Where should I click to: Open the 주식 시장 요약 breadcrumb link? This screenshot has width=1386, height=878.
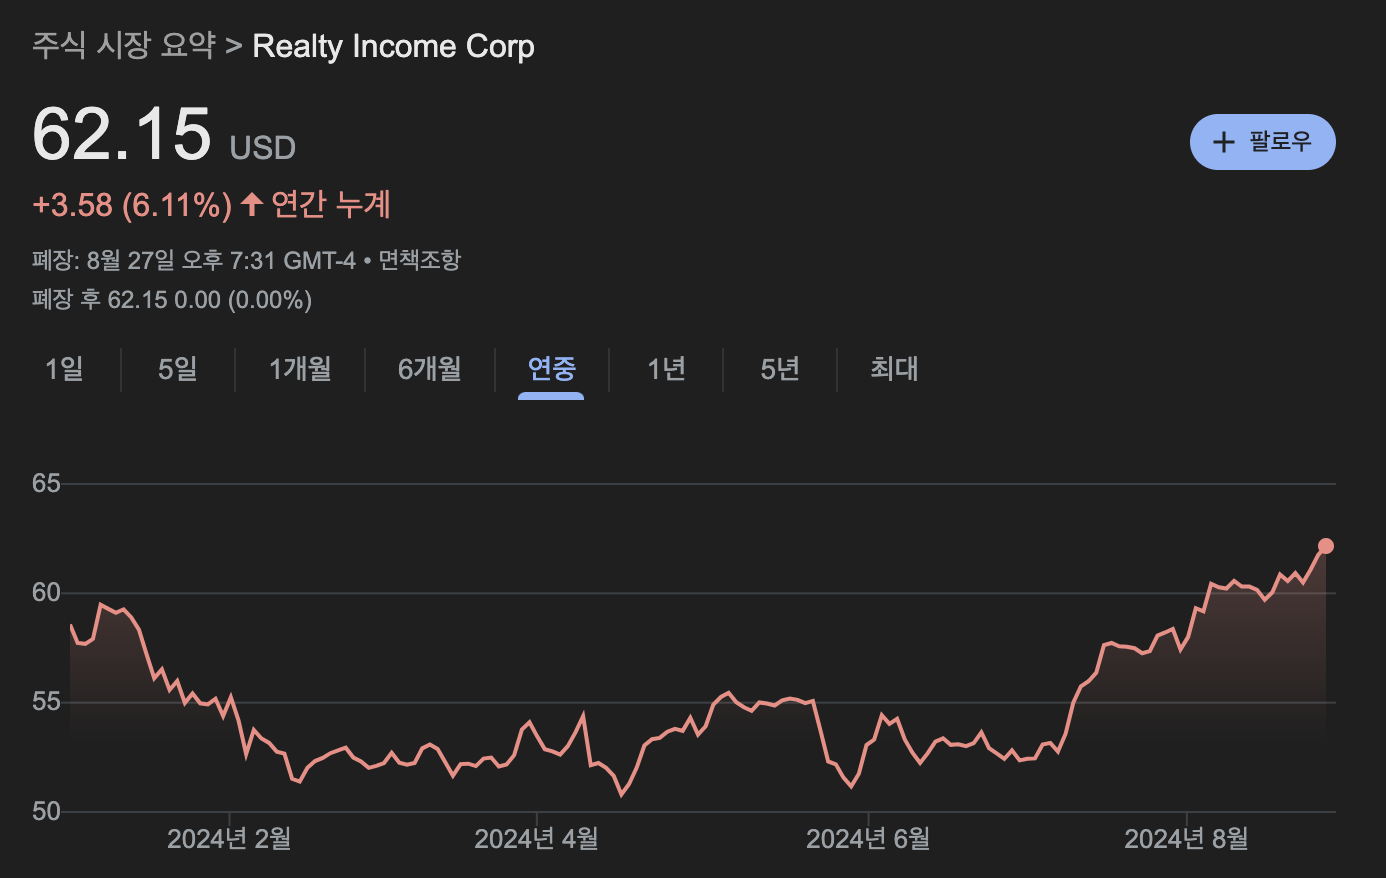pos(124,46)
